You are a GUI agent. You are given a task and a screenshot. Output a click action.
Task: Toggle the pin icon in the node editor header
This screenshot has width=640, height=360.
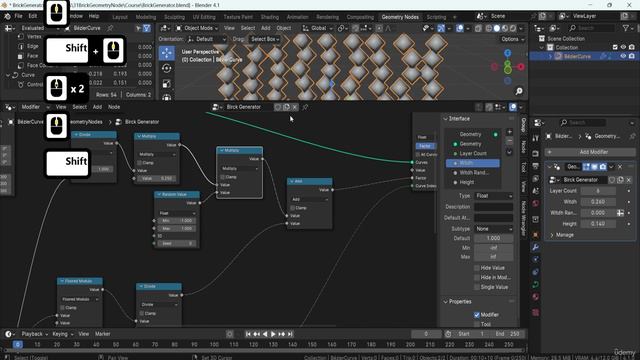tap(305, 107)
